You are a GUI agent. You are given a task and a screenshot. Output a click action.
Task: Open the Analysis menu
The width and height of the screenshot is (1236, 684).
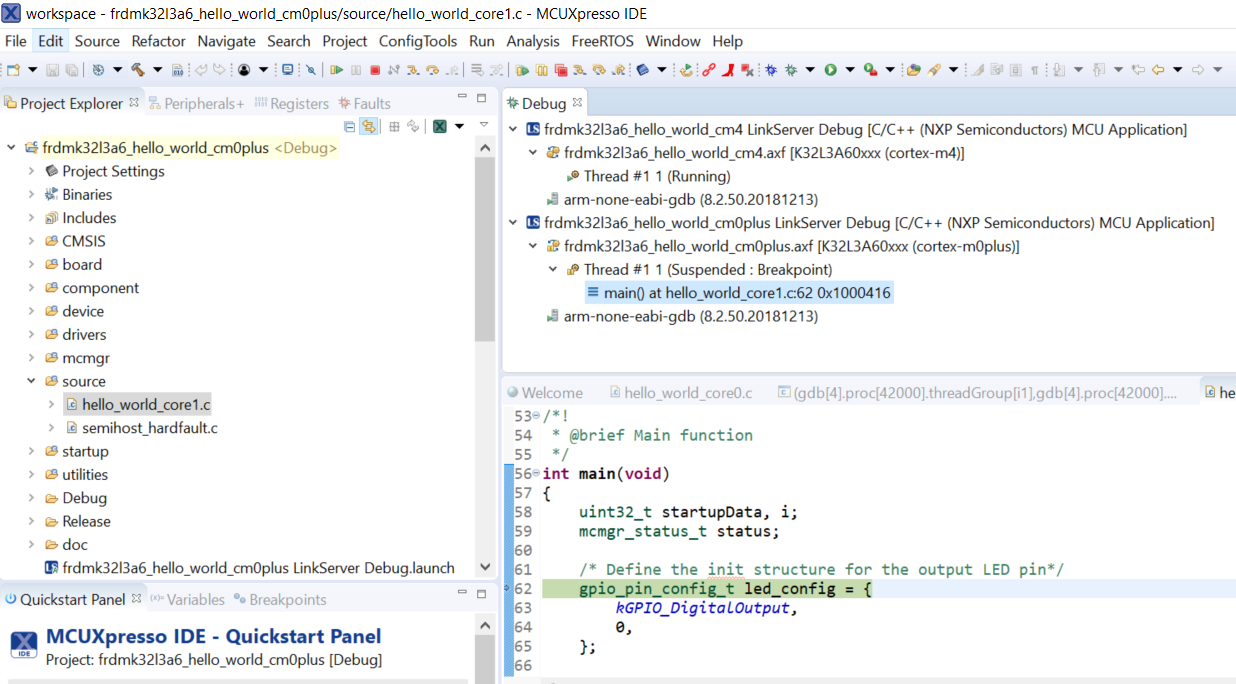(x=533, y=41)
